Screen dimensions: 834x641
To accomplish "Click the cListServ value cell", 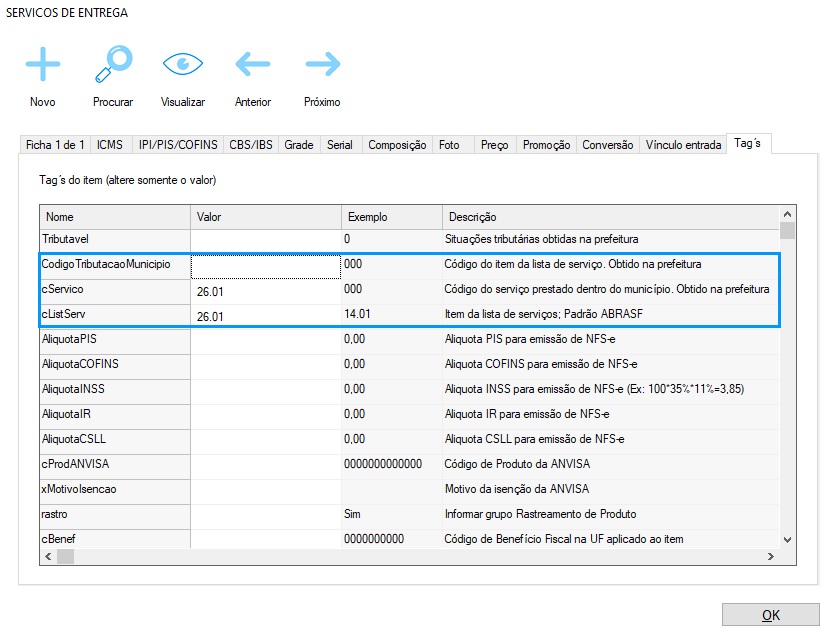I will tap(265, 316).
